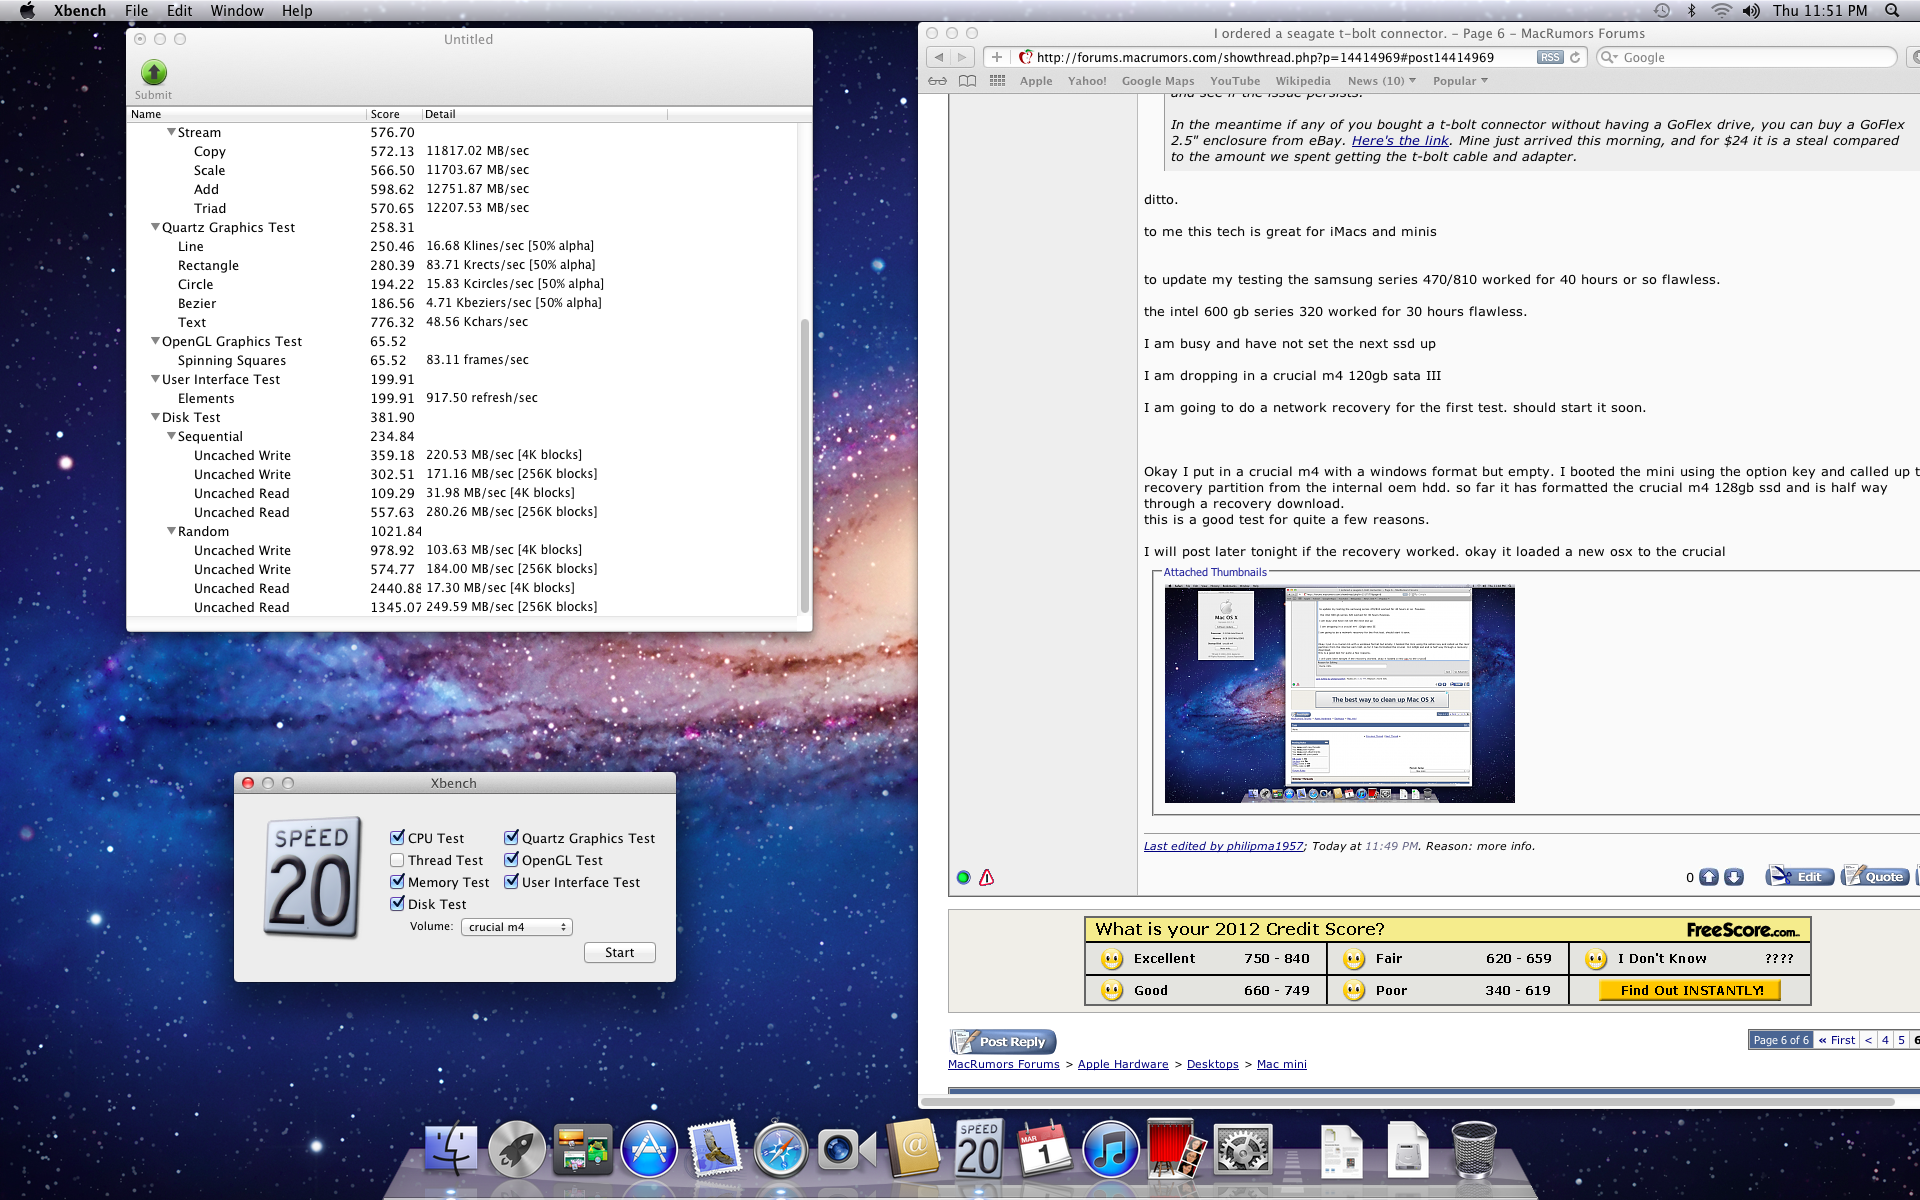Open the Mail eagle stamp Dock icon
Viewport: 1920px width, 1200px height.
[715, 1149]
